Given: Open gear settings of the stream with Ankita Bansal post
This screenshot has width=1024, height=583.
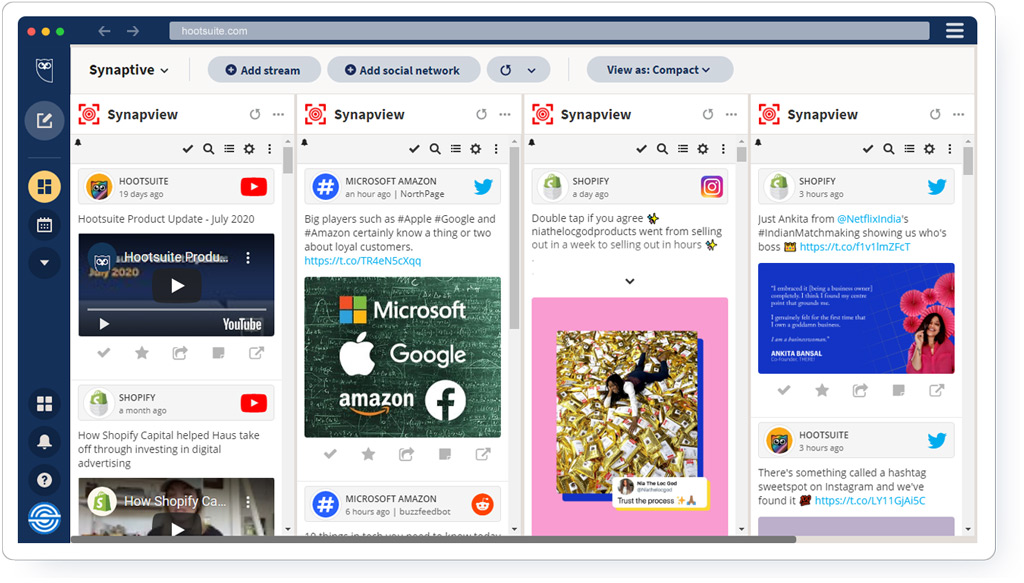Looking at the screenshot, I should 929,149.
